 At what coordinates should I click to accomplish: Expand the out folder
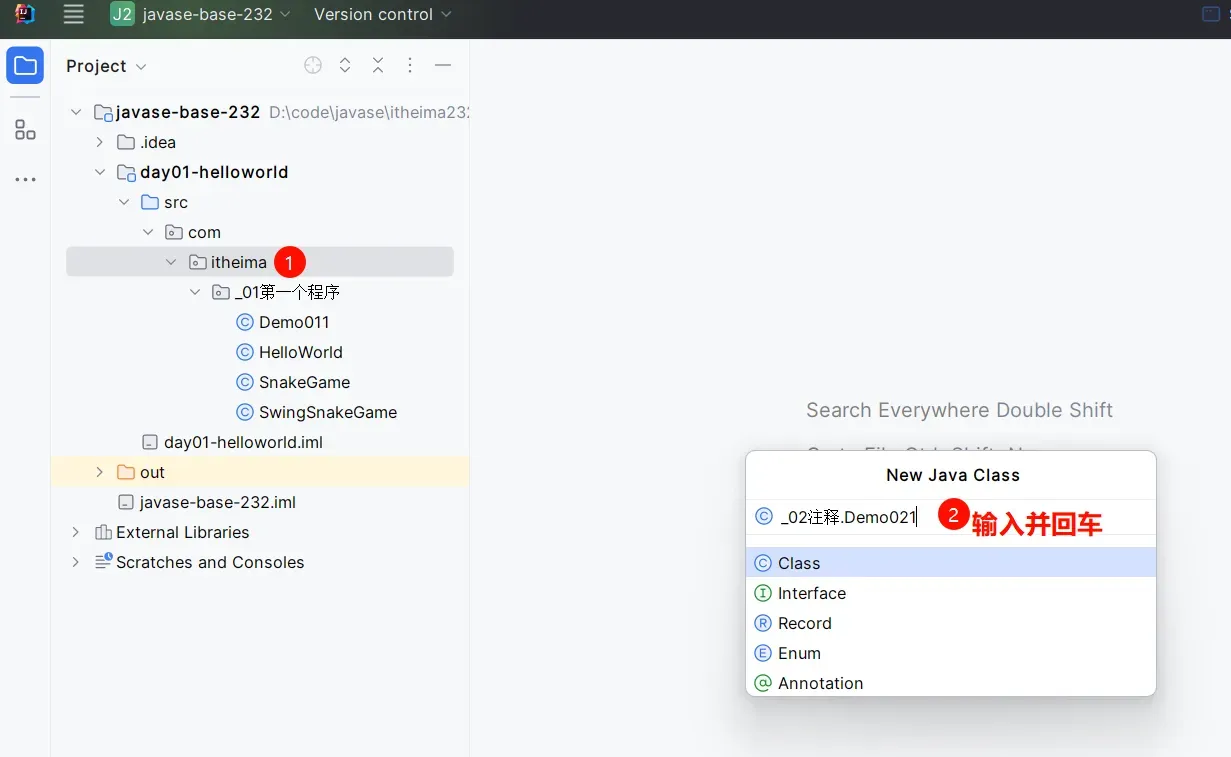(x=99, y=472)
